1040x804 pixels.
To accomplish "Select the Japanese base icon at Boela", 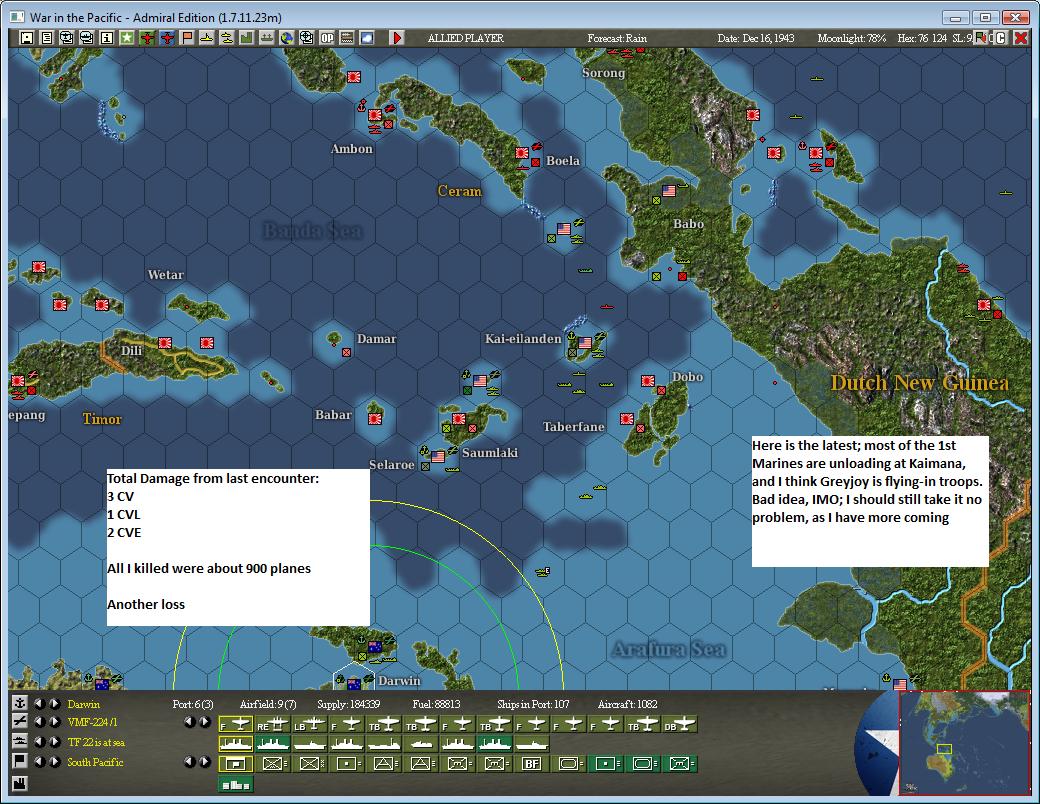I will pyautogui.click(x=522, y=153).
